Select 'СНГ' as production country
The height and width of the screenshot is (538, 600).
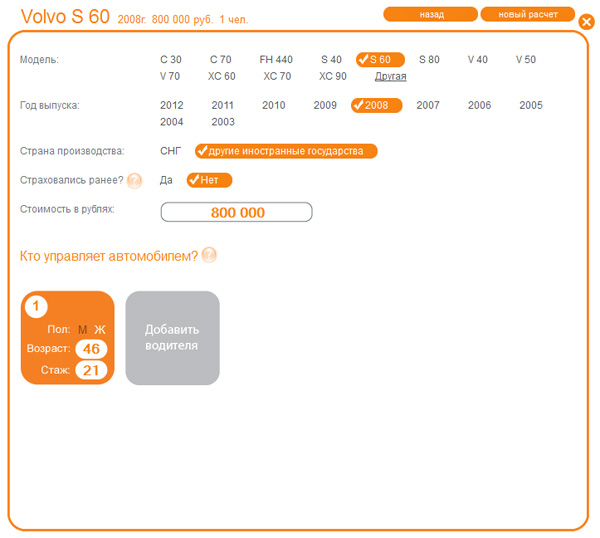pyautogui.click(x=171, y=151)
